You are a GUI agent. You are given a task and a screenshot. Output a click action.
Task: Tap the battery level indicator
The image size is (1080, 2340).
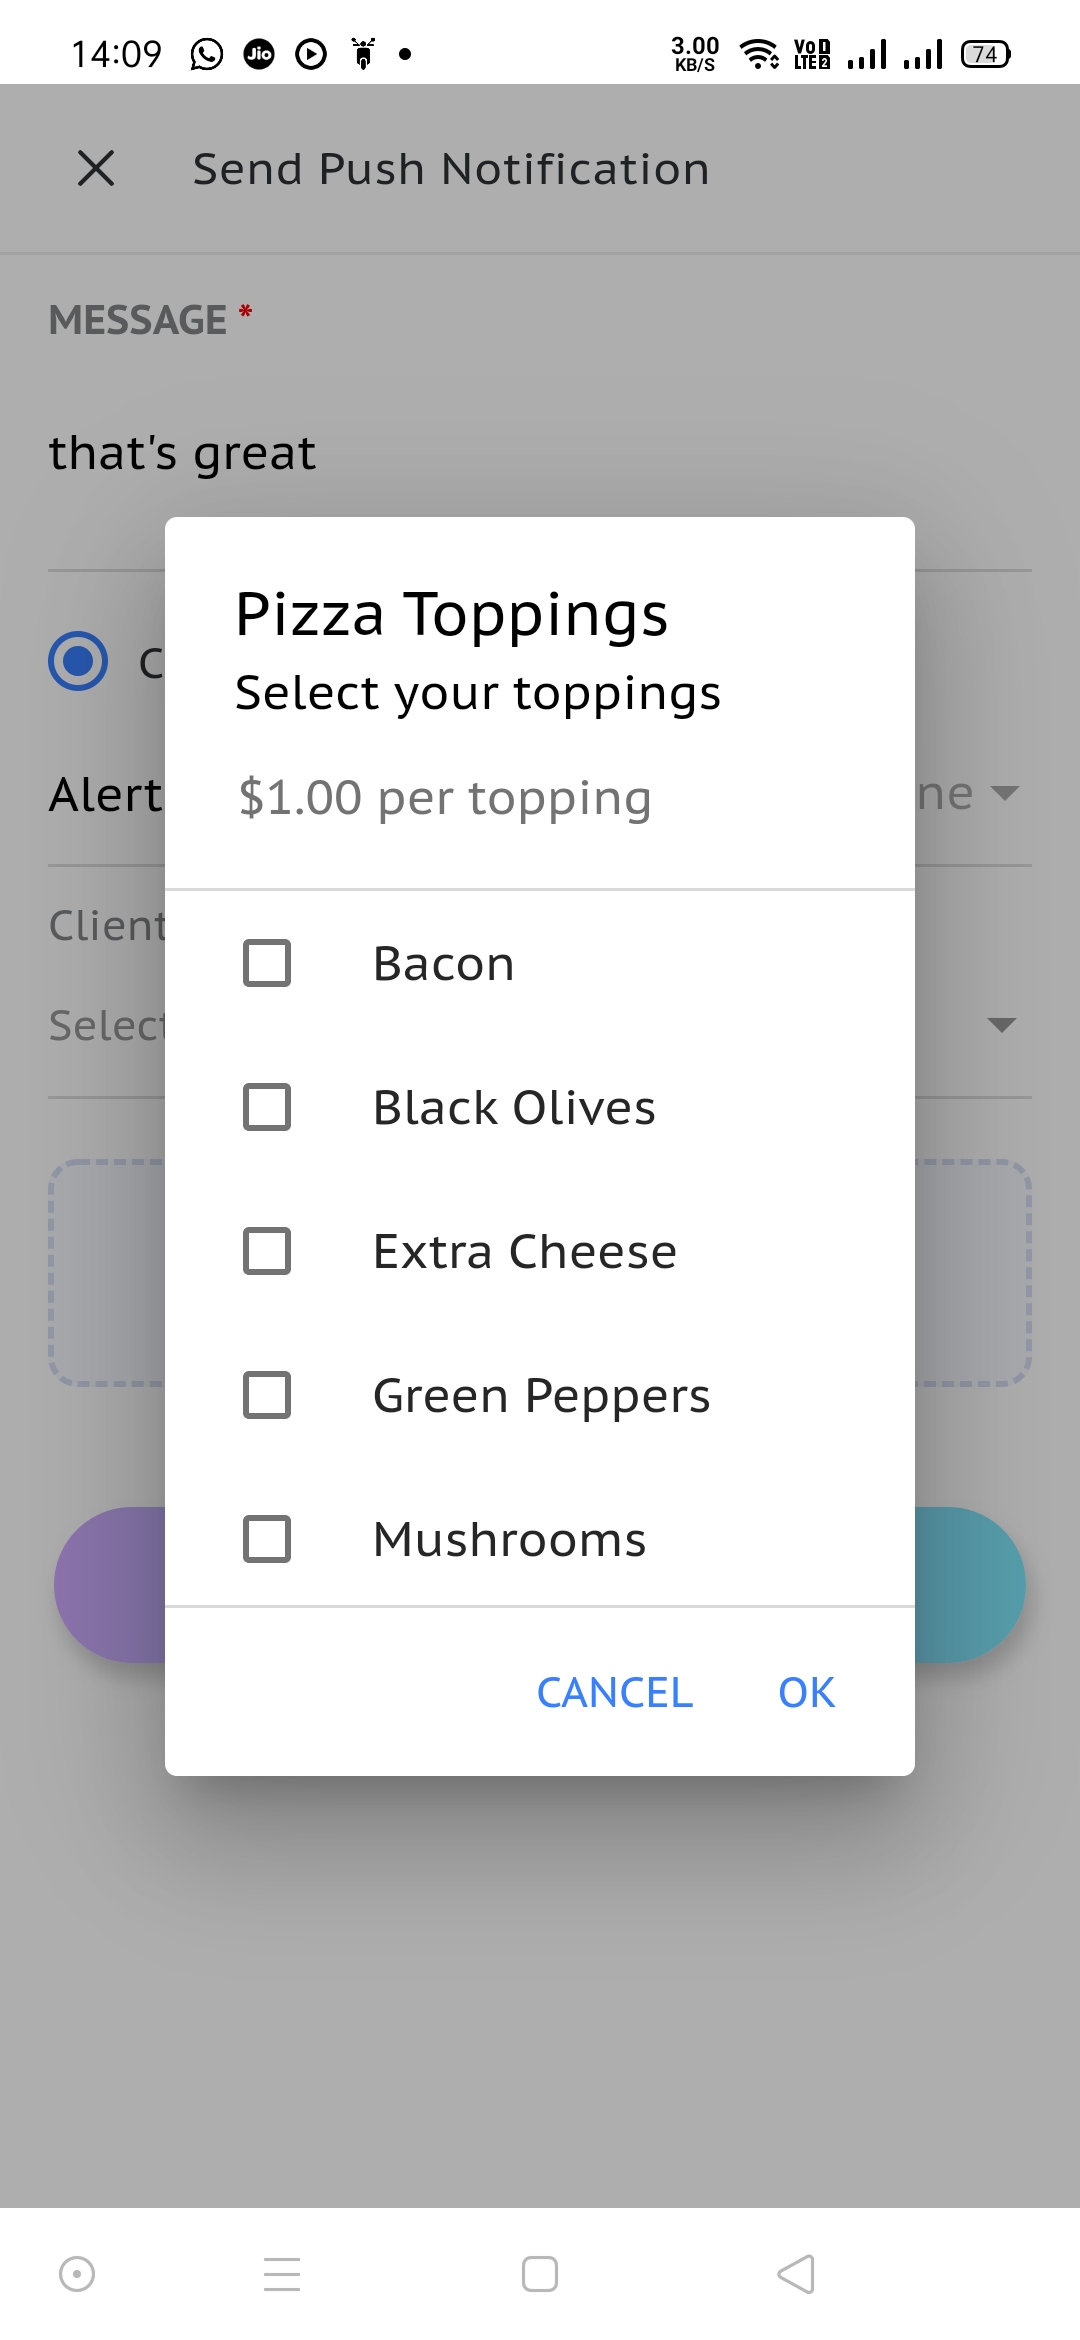coord(985,54)
